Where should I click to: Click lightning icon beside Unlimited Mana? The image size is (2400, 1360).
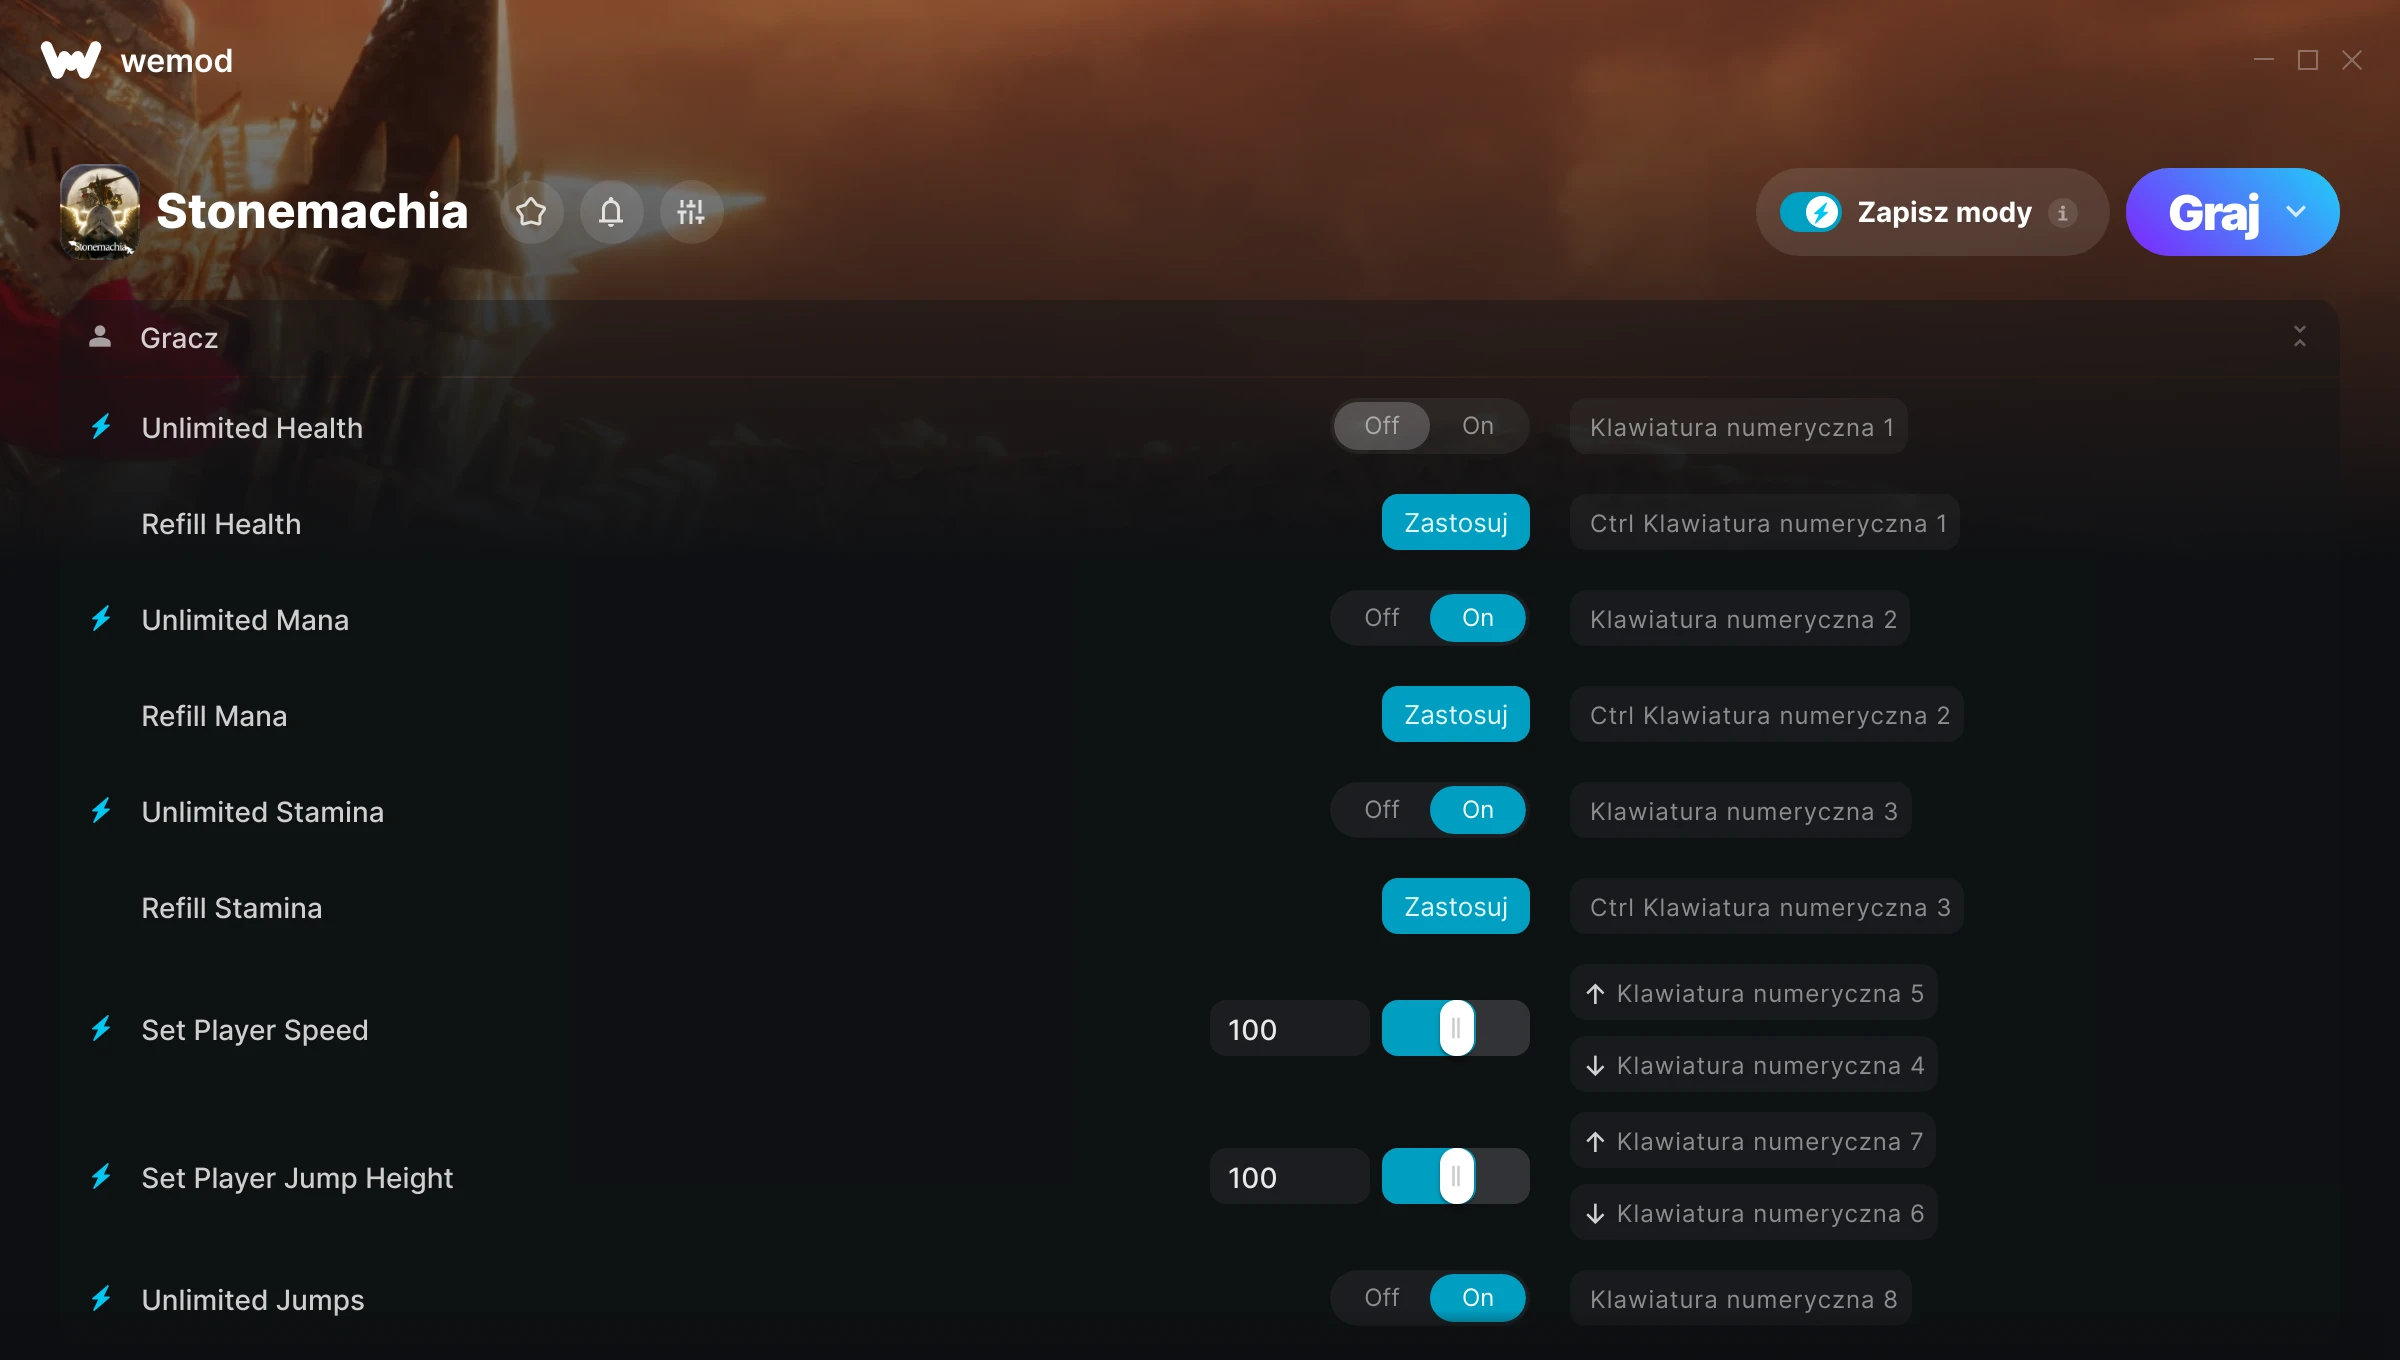tap(101, 619)
